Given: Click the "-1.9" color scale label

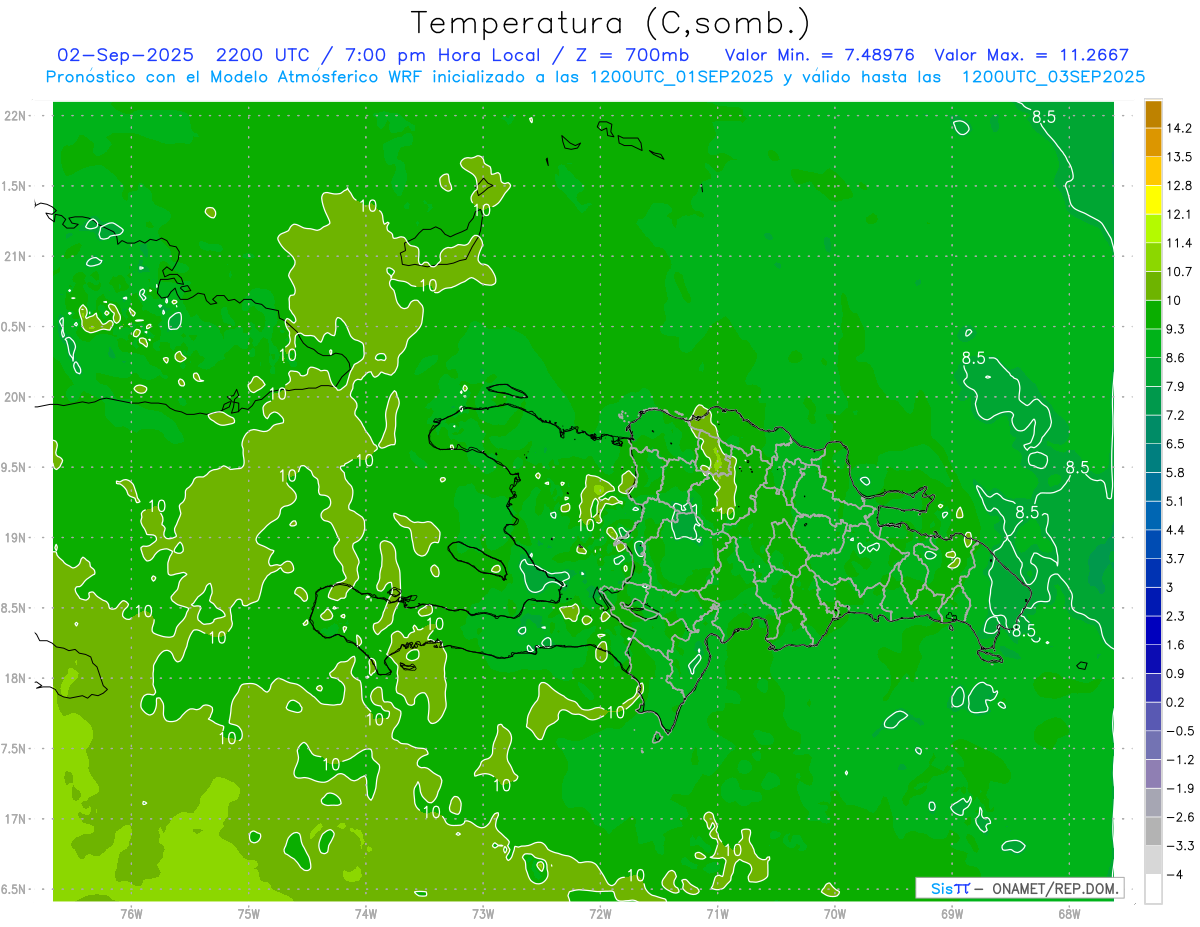Looking at the screenshot, I should click(1180, 789).
